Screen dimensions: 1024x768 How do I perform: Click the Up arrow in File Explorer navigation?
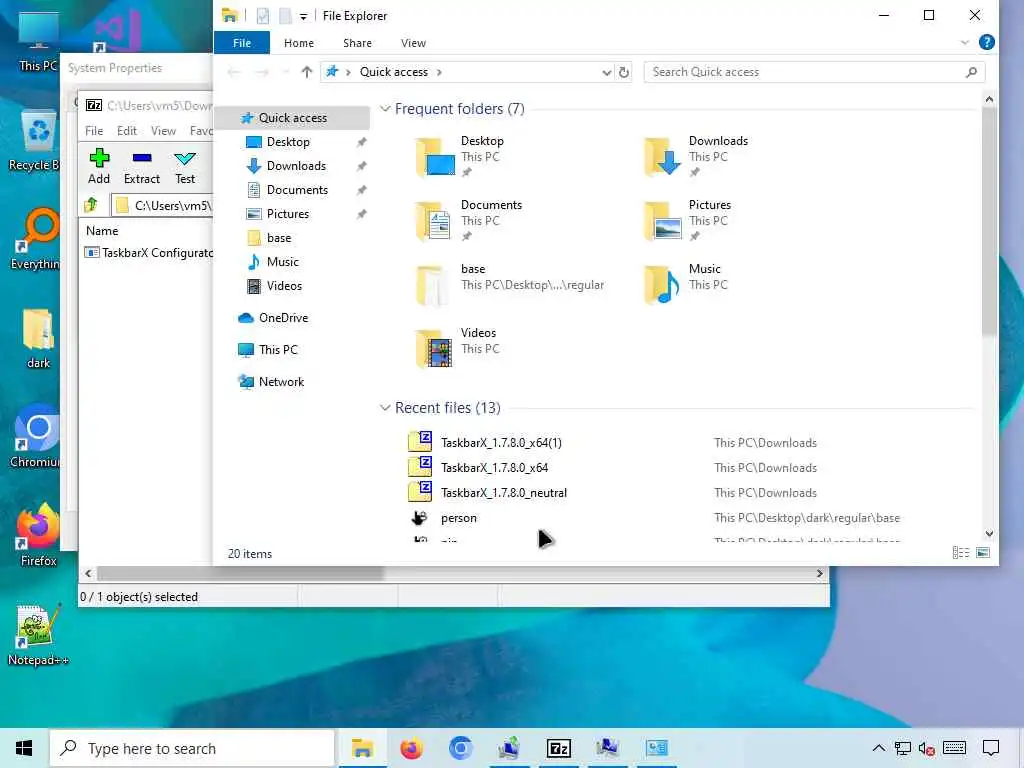coord(306,72)
